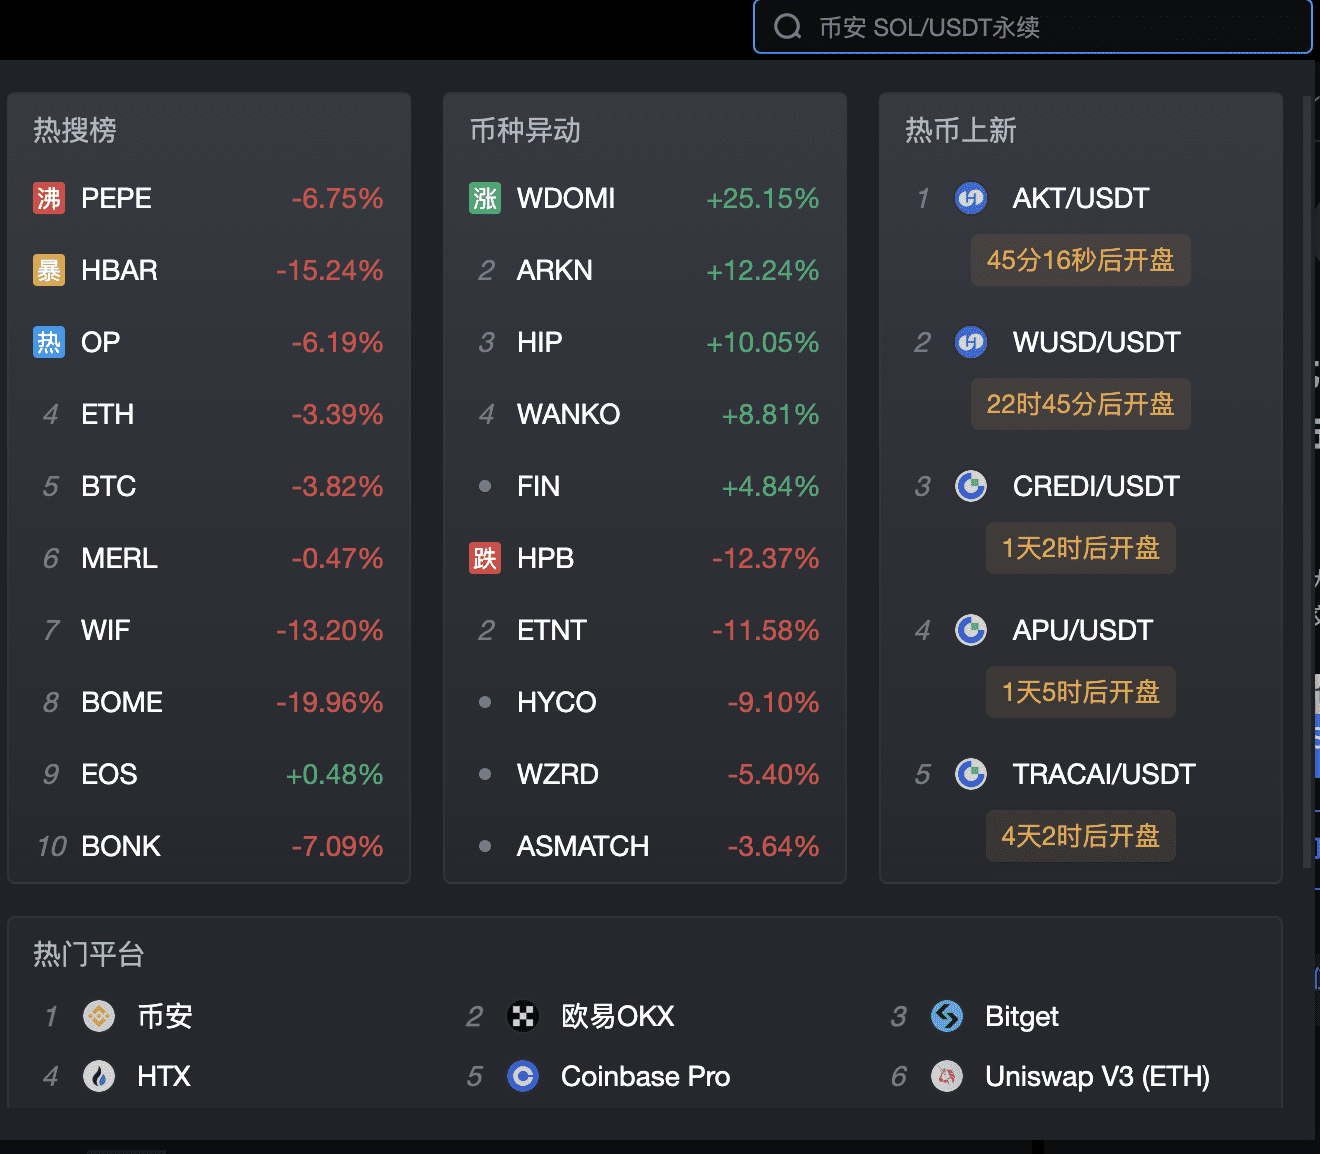Click the Uniswap V3 logo icon
The width and height of the screenshot is (1320, 1154).
pos(947,1076)
